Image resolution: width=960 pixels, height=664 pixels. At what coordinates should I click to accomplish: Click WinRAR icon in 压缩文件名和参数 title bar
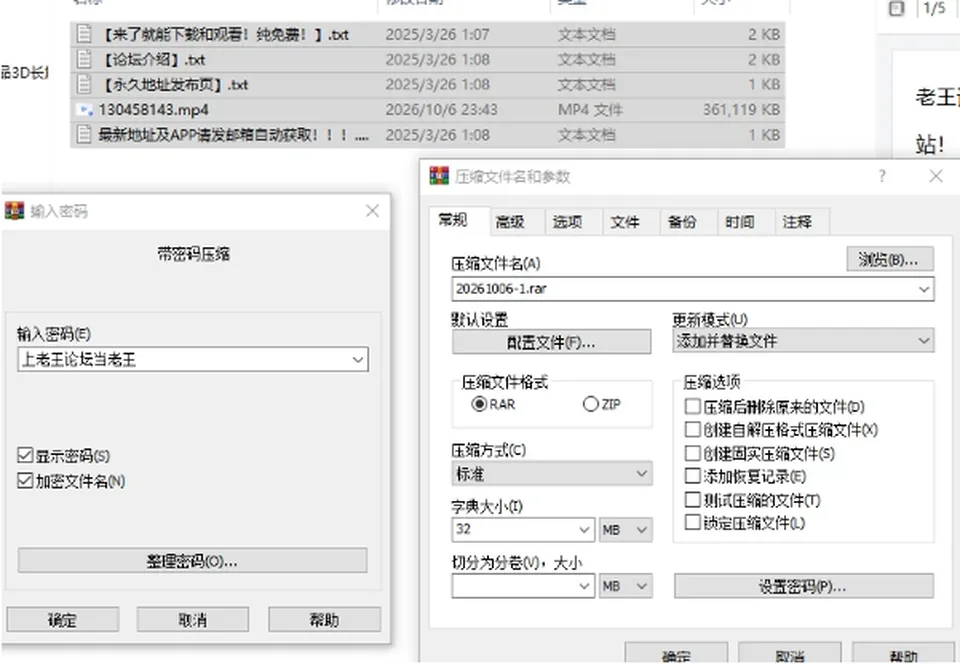439,176
